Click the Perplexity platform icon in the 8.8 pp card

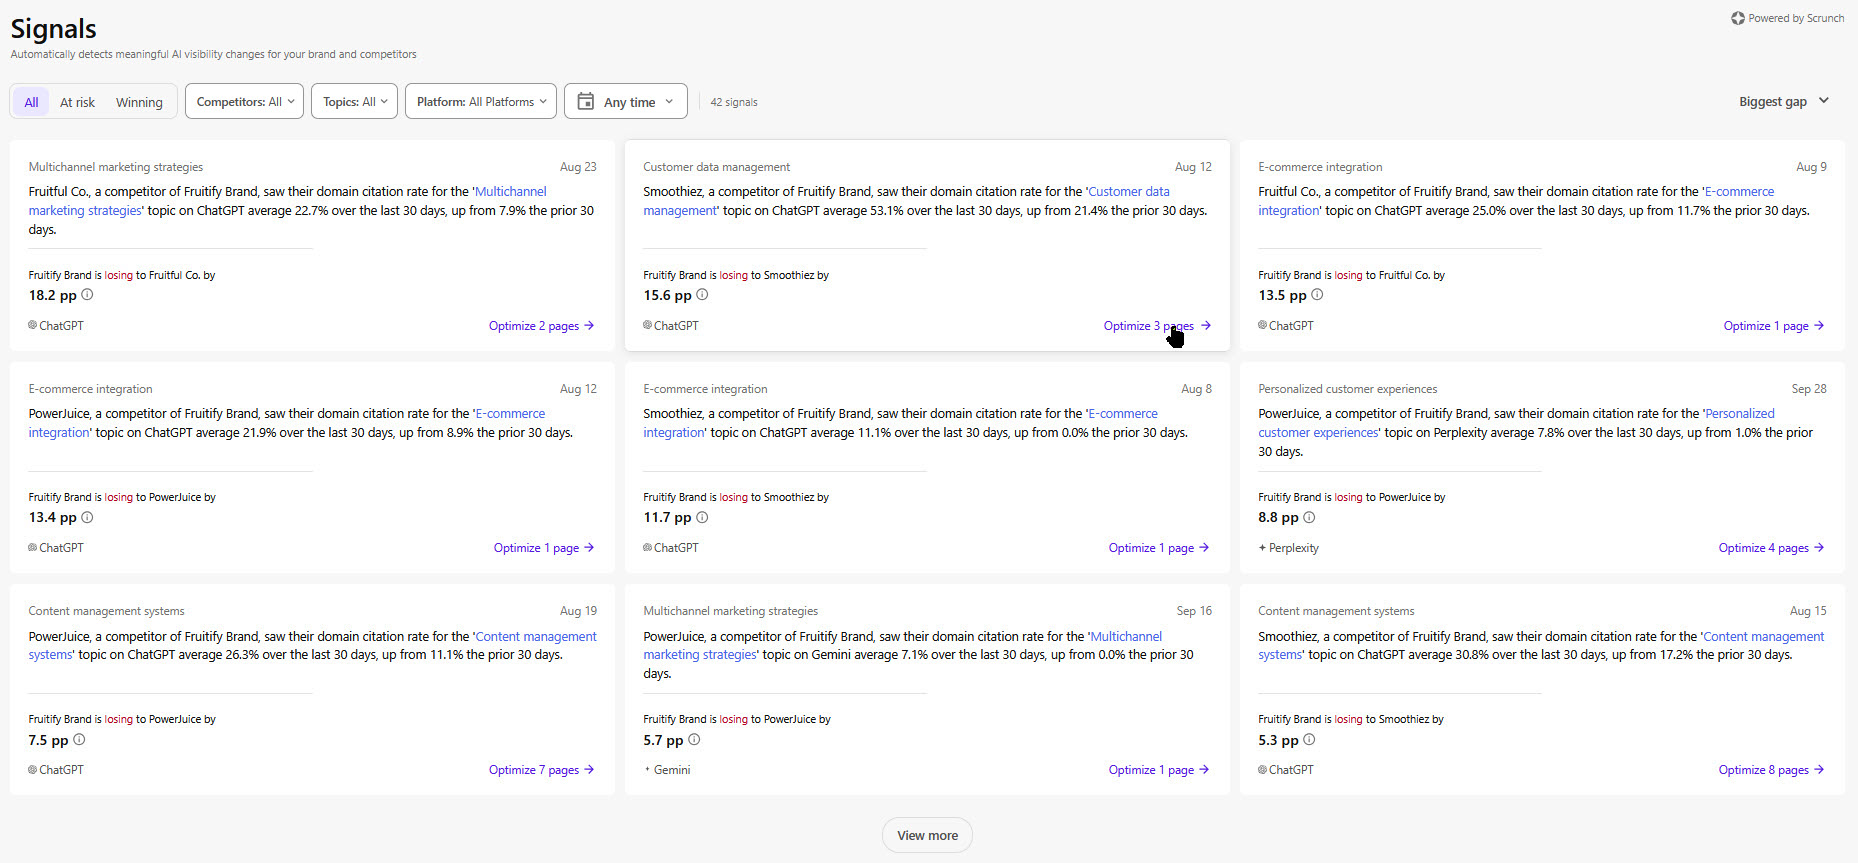tap(1262, 548)
